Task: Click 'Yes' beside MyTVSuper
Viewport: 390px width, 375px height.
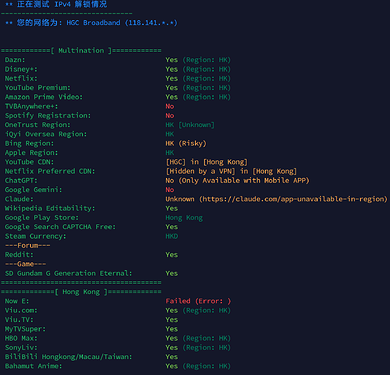Action: [x=172, y=329]
